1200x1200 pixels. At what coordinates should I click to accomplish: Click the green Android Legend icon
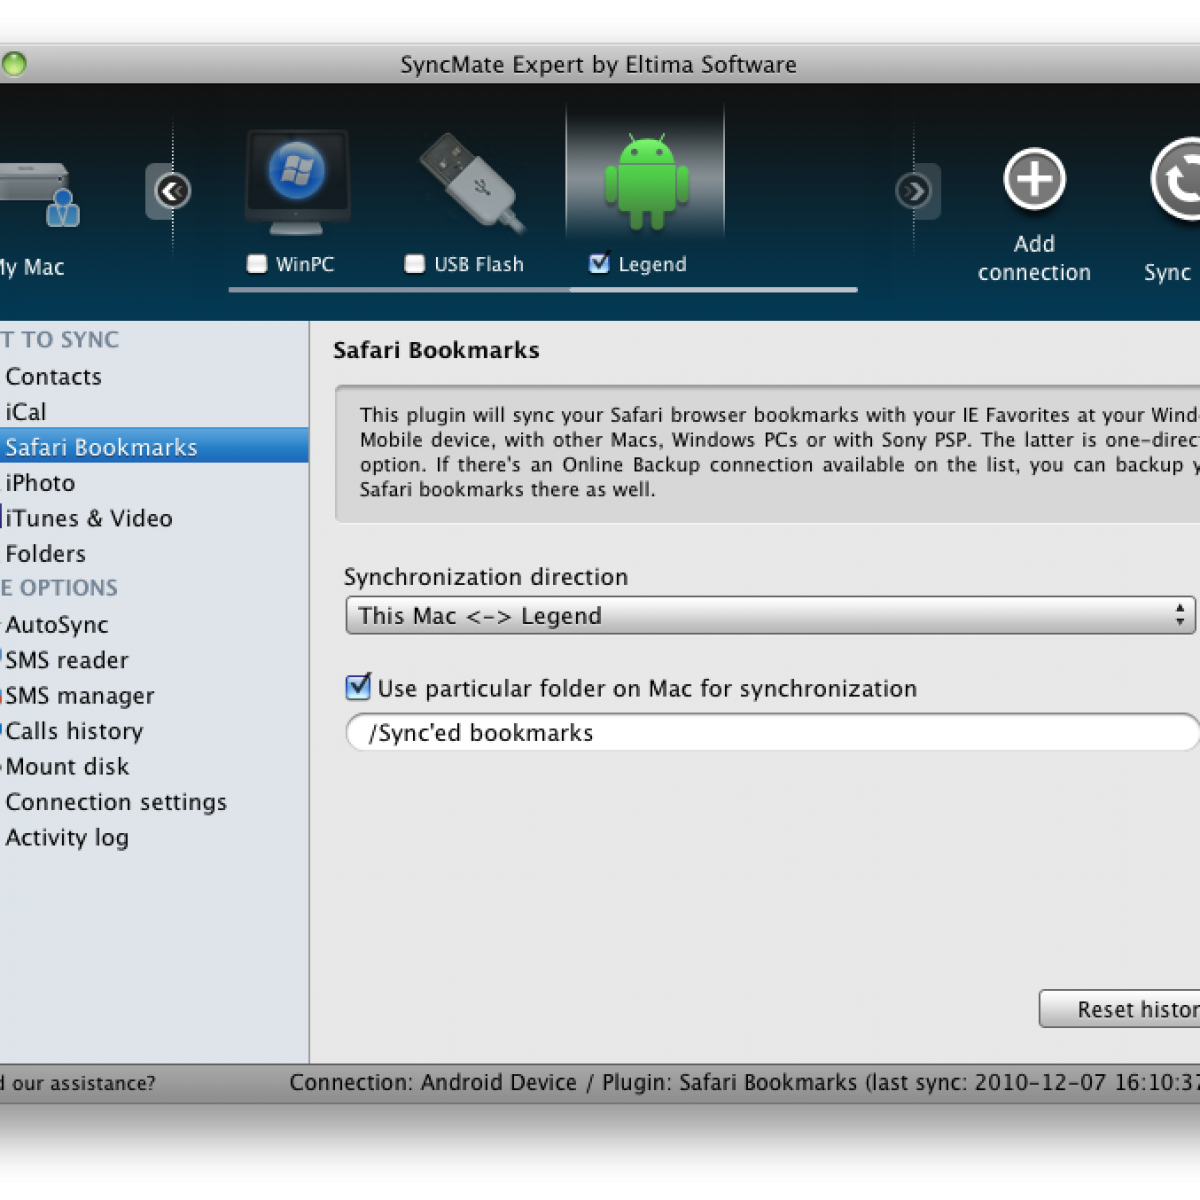pyautogui.click(x=646, y=180)
